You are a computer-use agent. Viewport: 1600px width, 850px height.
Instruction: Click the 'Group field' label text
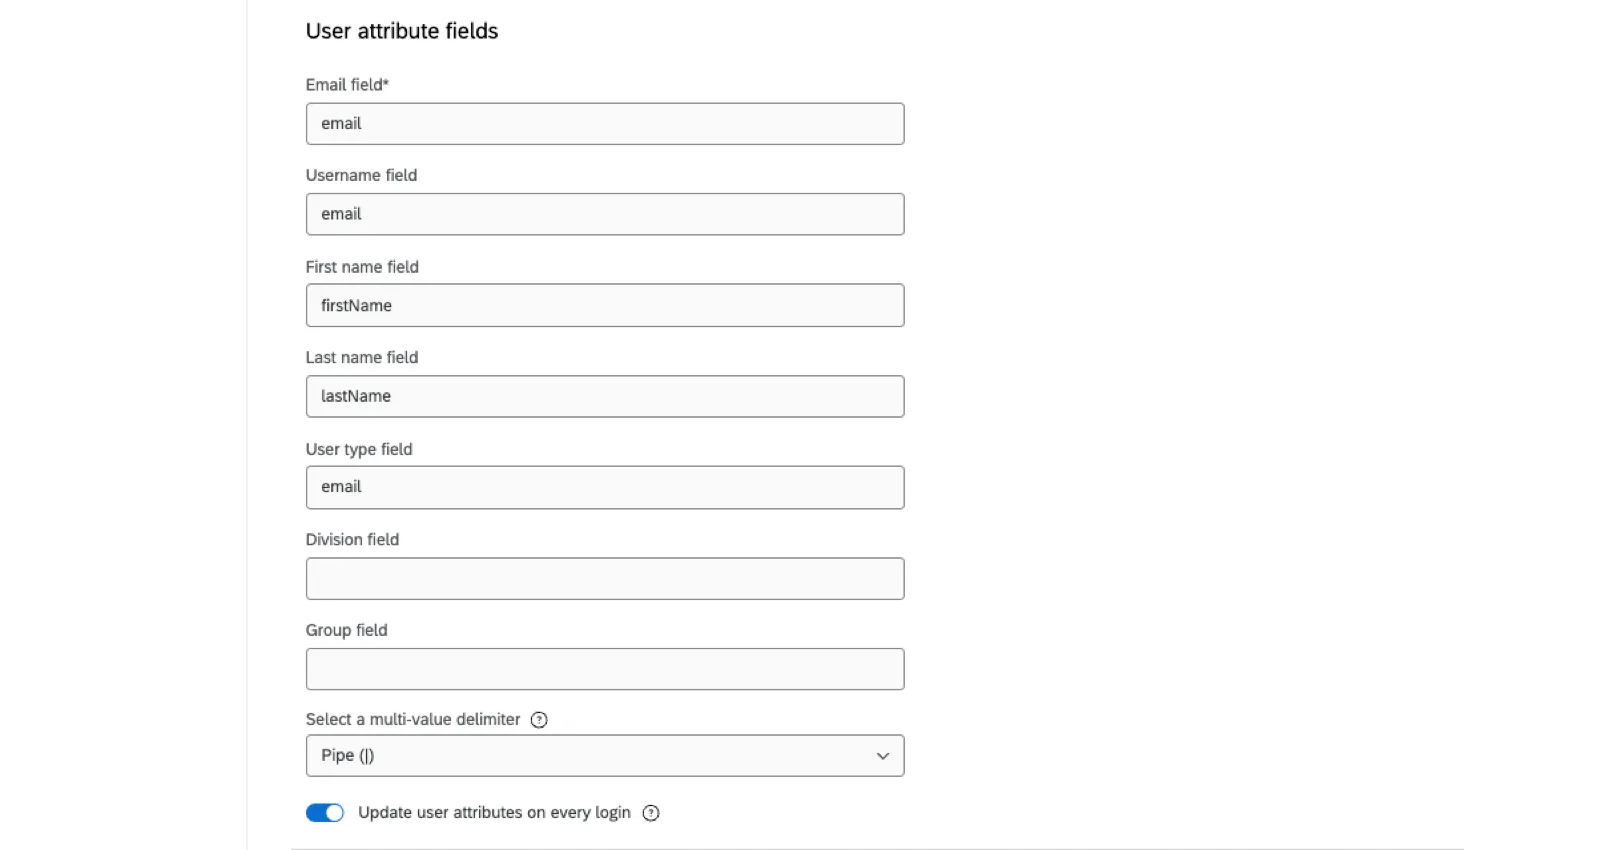click(346, 630)
